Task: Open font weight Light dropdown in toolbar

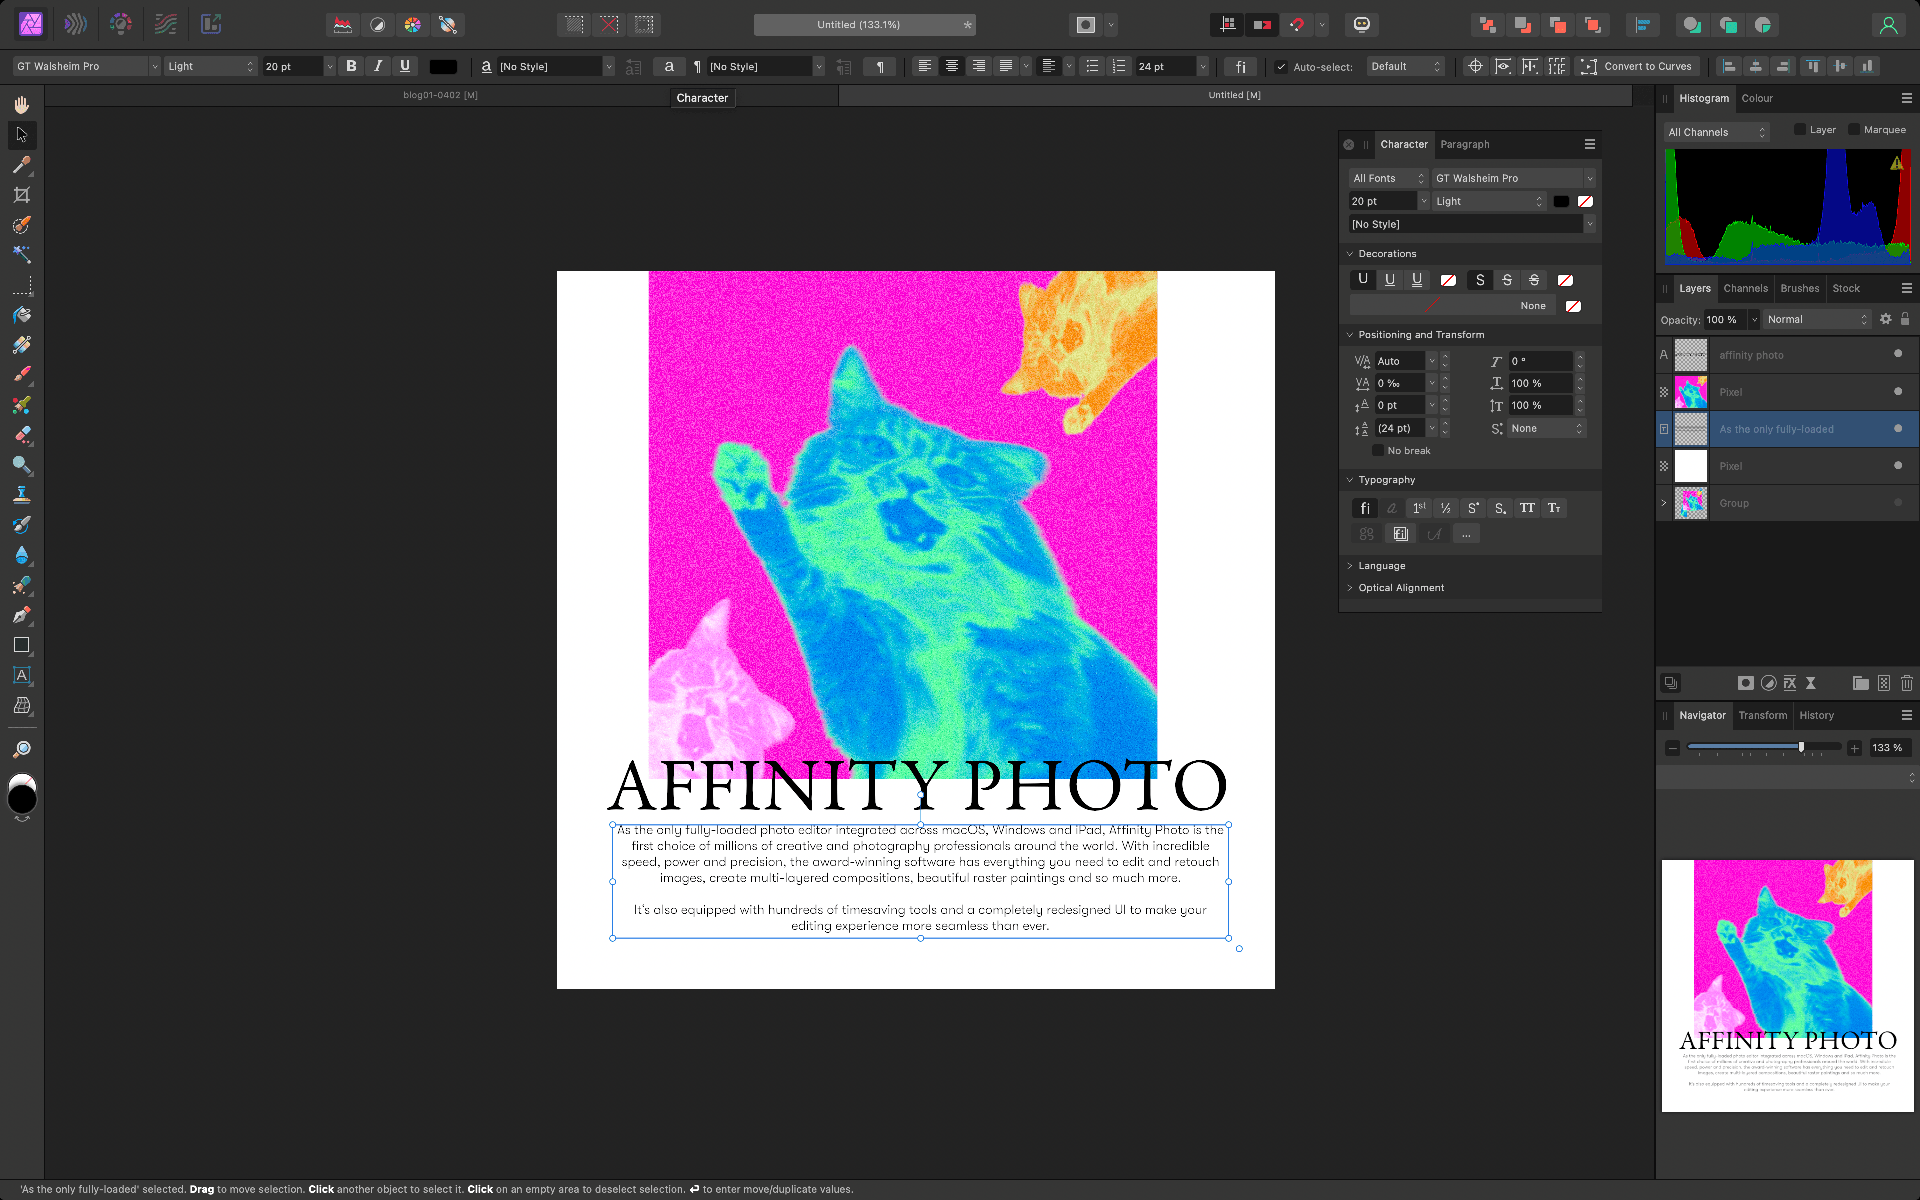Action: [211, 66]
